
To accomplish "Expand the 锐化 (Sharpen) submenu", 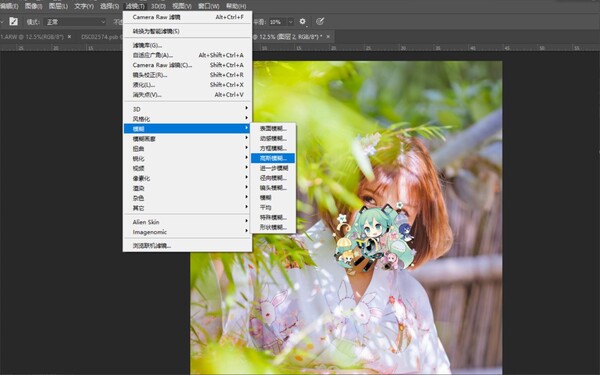I will (x=188, y=158).
